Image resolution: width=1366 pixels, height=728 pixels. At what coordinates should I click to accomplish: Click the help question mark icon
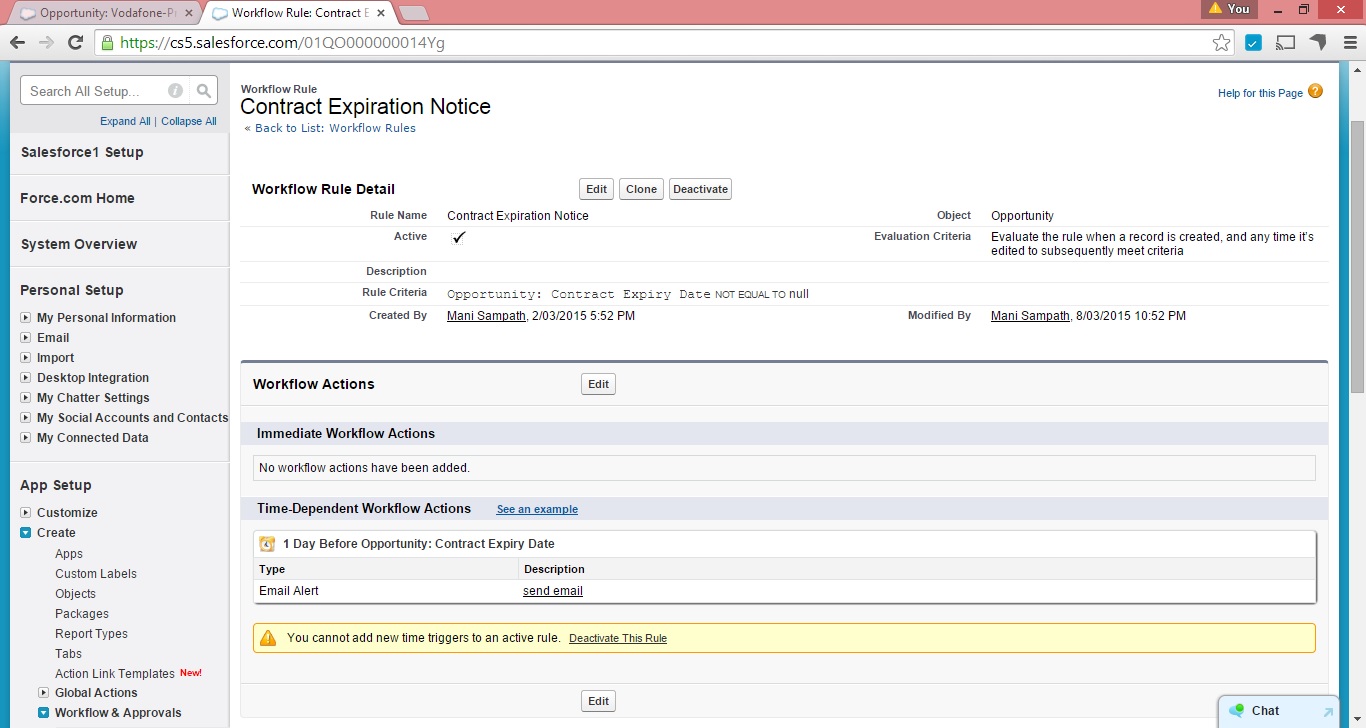[1315, 92]
